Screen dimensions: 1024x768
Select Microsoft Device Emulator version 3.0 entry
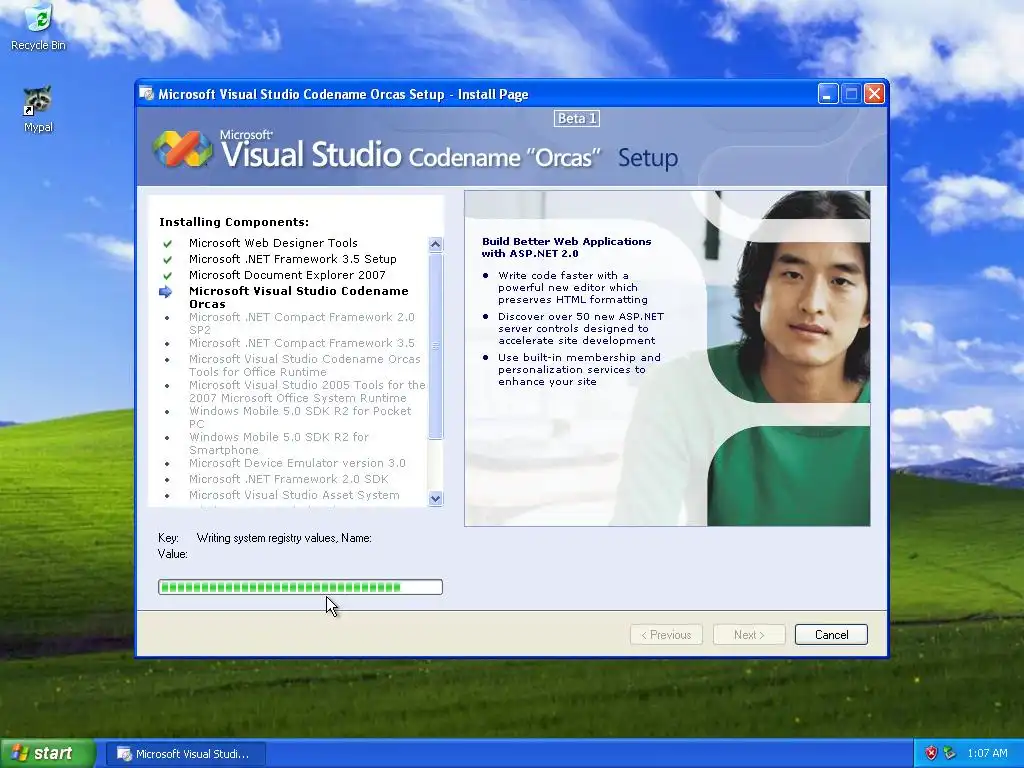point(297,463)
